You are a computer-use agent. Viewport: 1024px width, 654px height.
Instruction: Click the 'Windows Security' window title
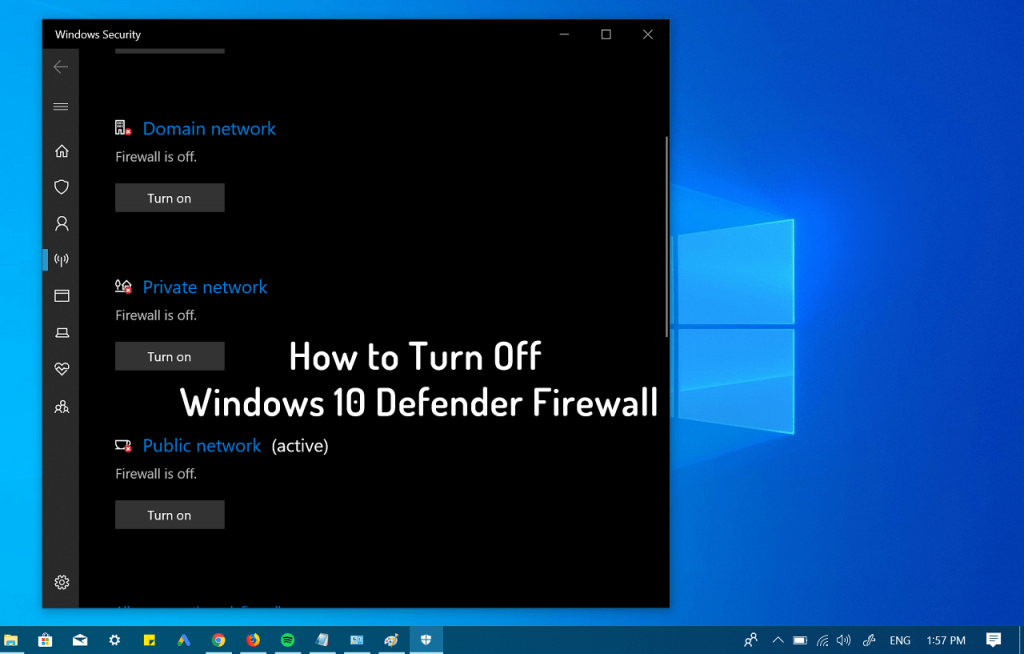coord(98,35)
